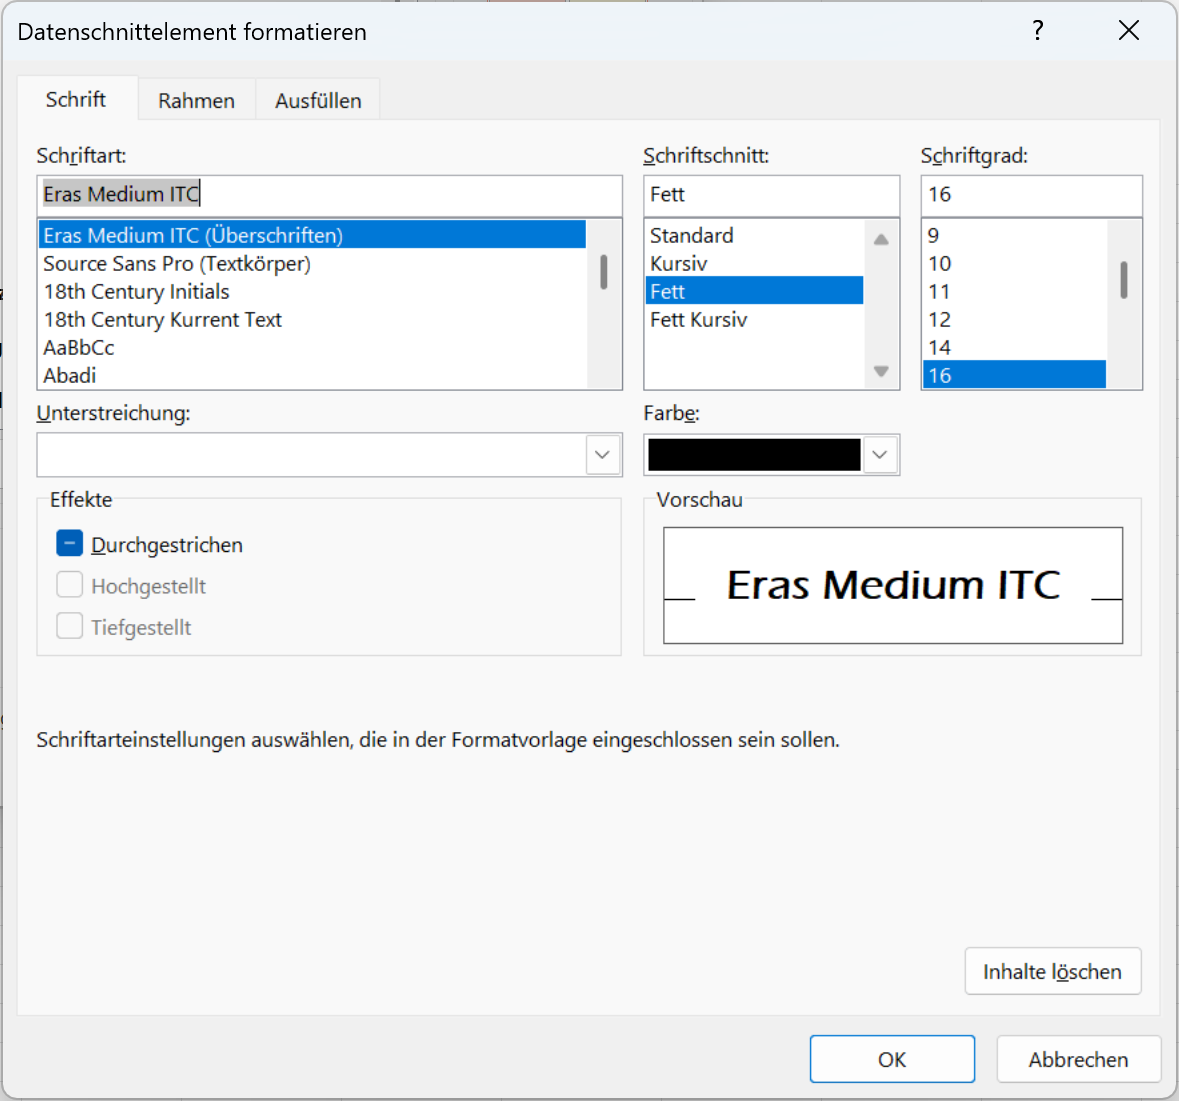
Task: Open the Ausfüllen tab
Action: (318, 101)
